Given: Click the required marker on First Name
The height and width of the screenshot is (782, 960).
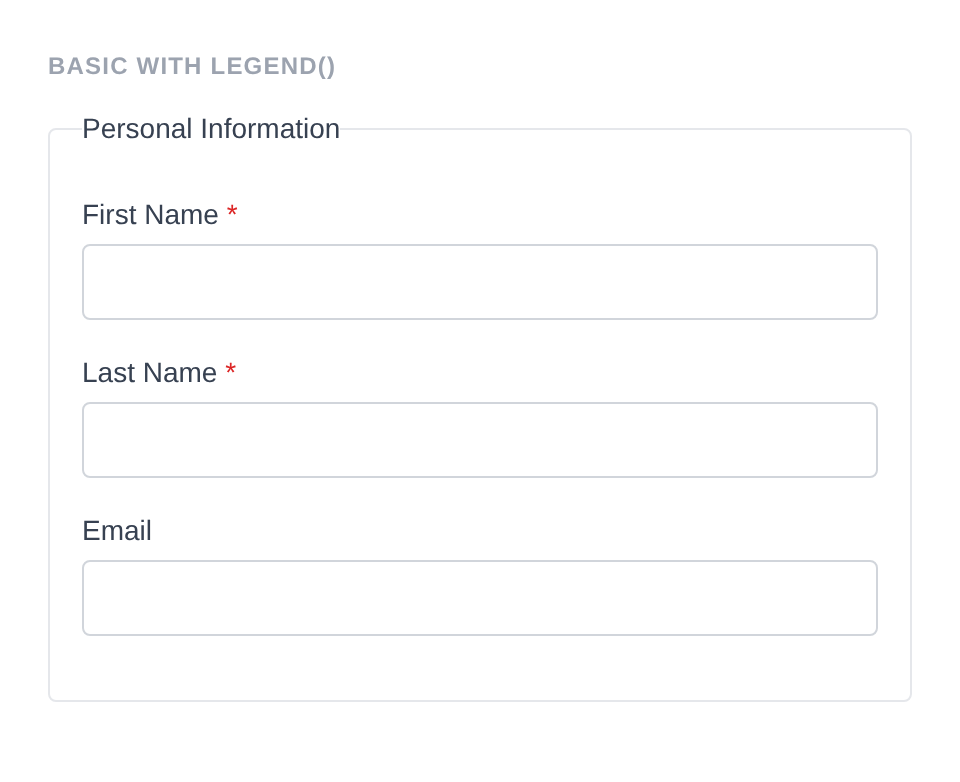Looking at the screenshot, I should tap(232, 214).
